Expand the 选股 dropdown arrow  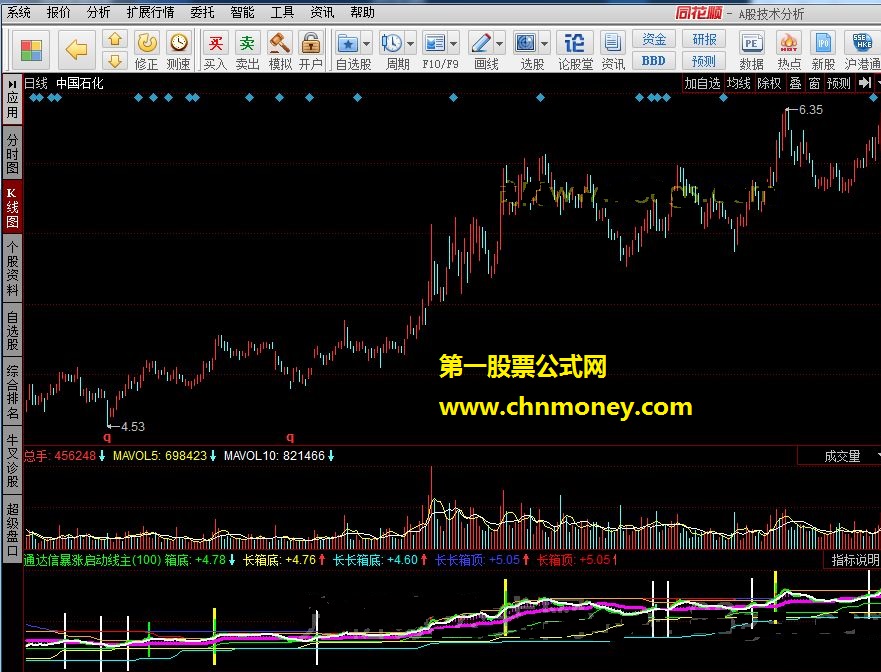coord(544,43)
